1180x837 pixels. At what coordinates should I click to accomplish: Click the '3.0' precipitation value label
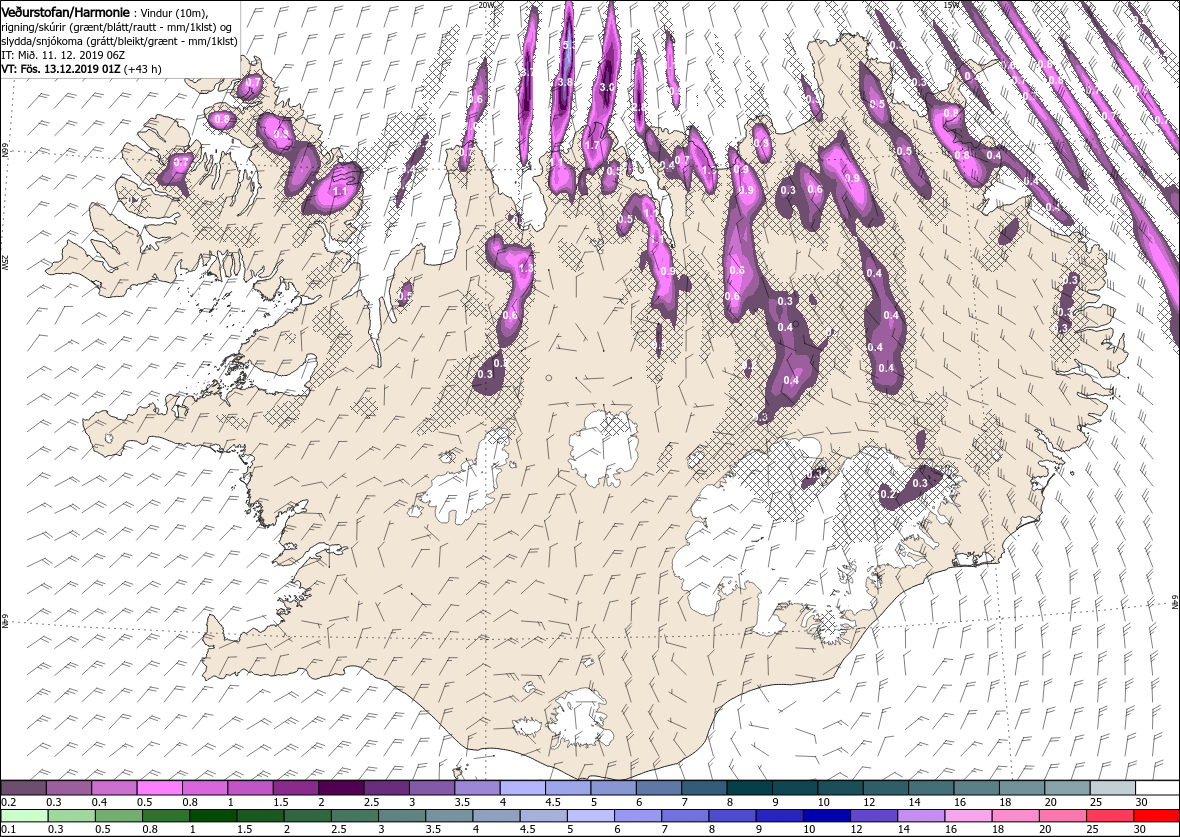[608, 87]
